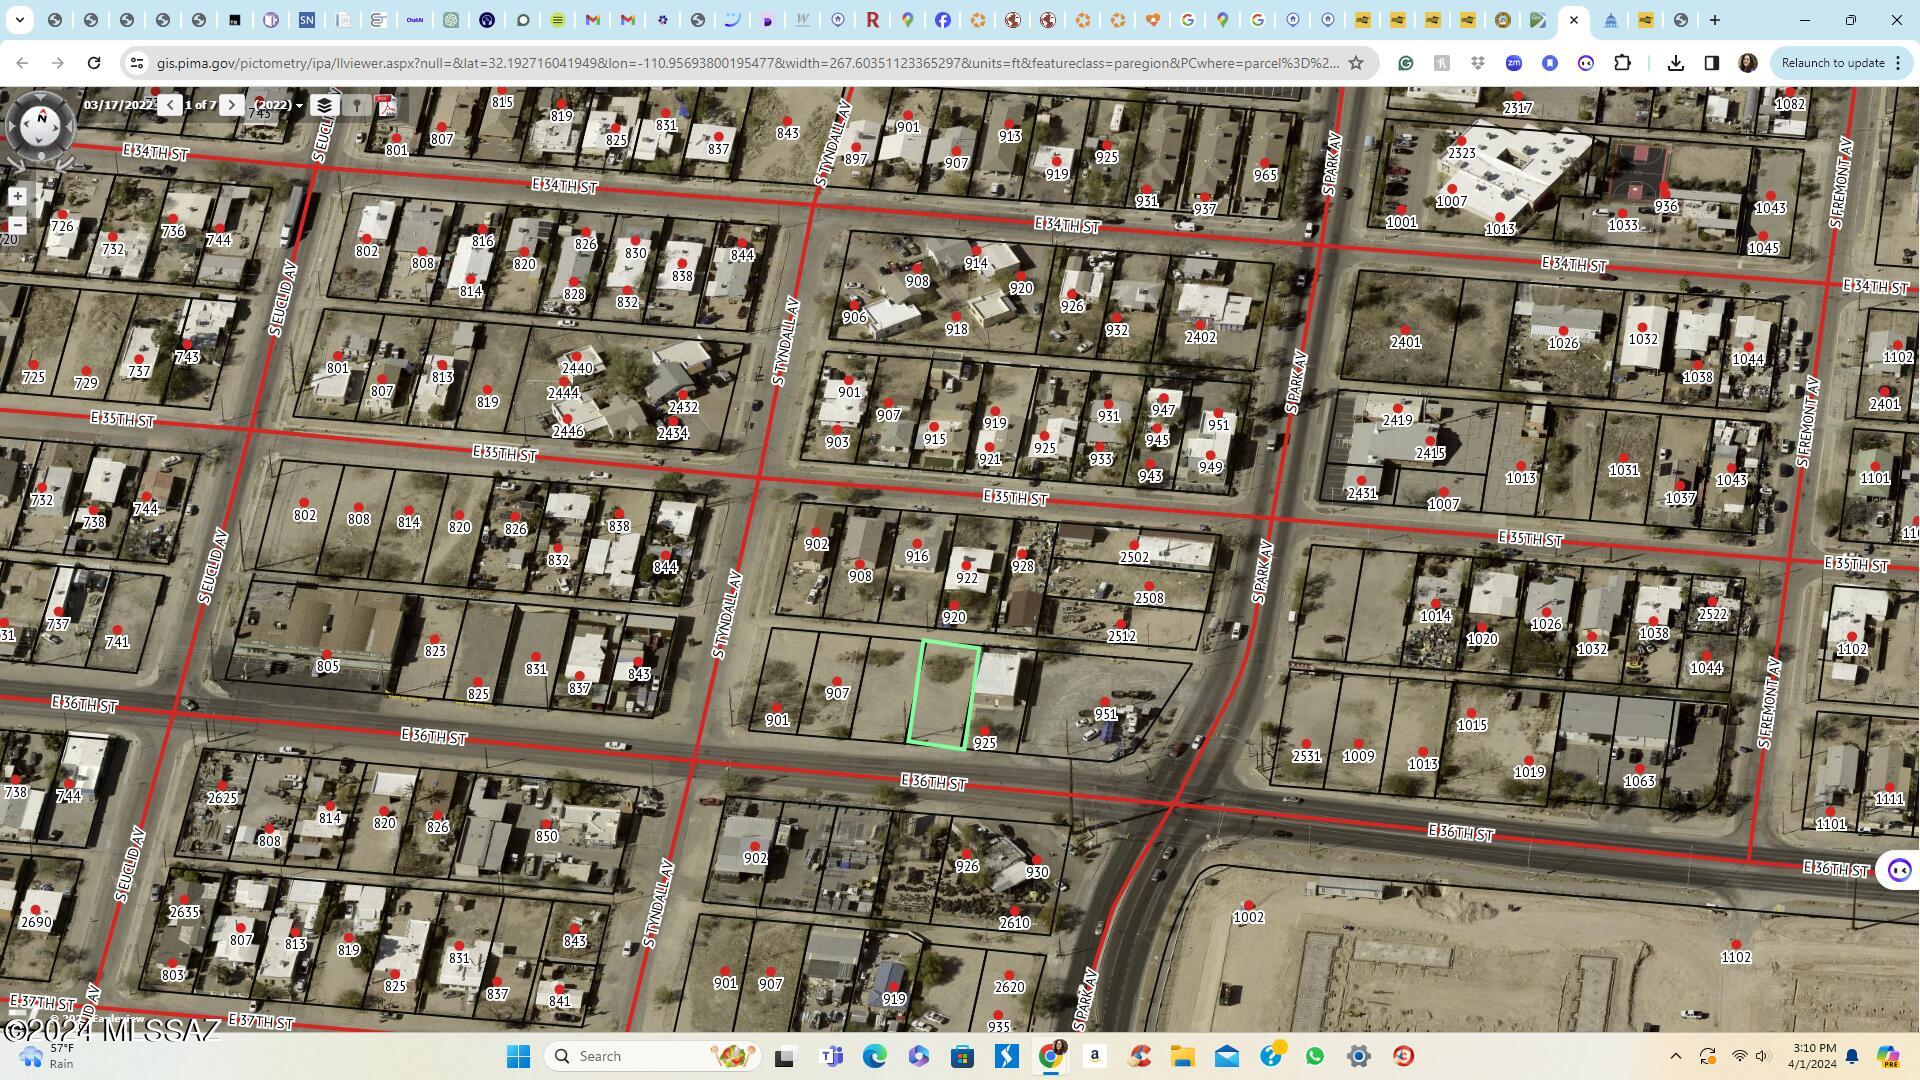Reload the page

coord(94,63)
